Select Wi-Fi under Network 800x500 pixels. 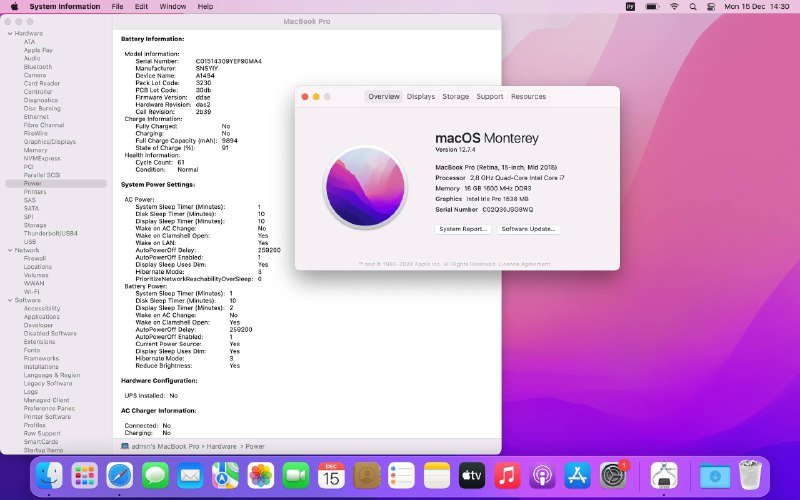(x=31, y=292)
